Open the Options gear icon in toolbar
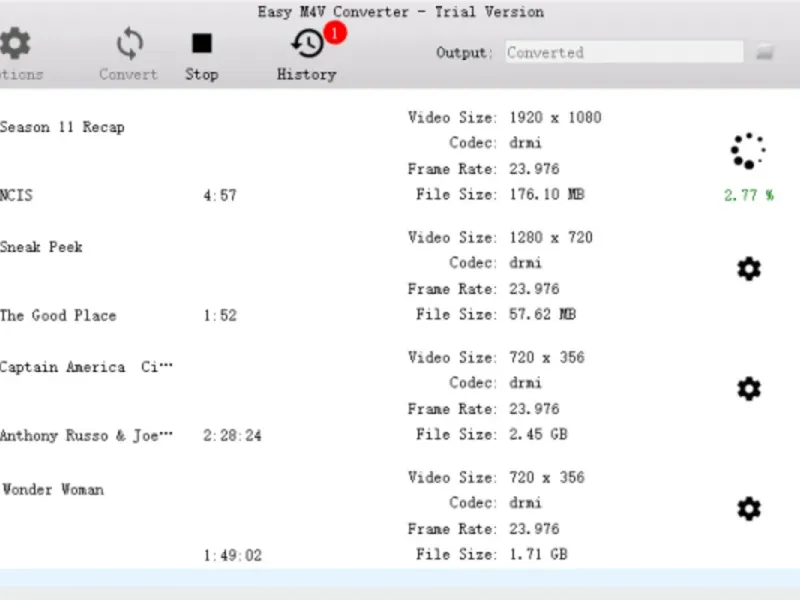This screenshot has height=600, width=800. pos(15,43)
